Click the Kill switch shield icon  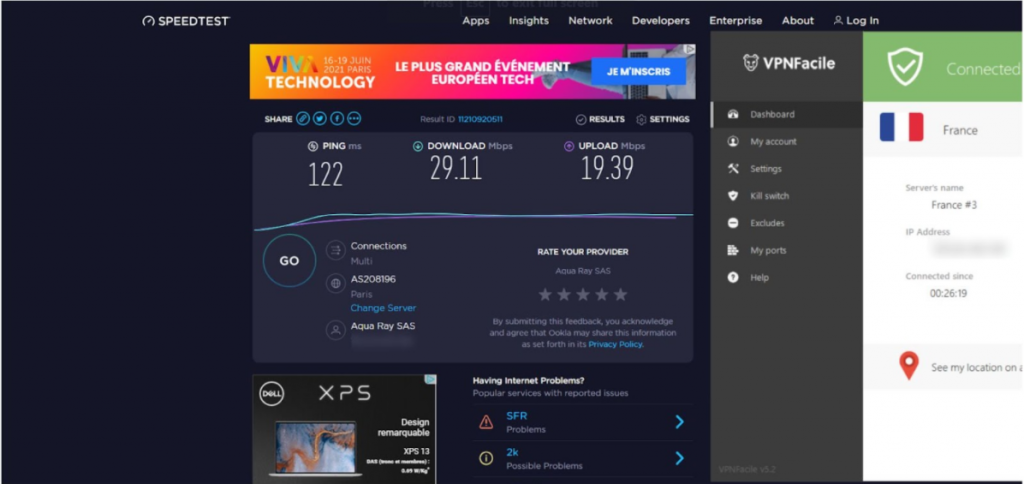pyautogui.click(x=733, y=196)
